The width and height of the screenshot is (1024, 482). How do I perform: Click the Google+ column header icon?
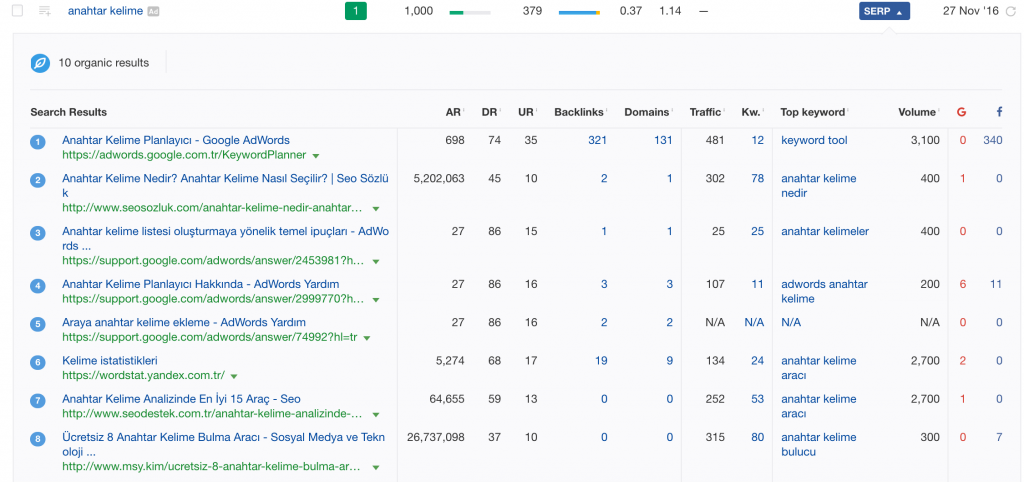[x=962, y=112]
